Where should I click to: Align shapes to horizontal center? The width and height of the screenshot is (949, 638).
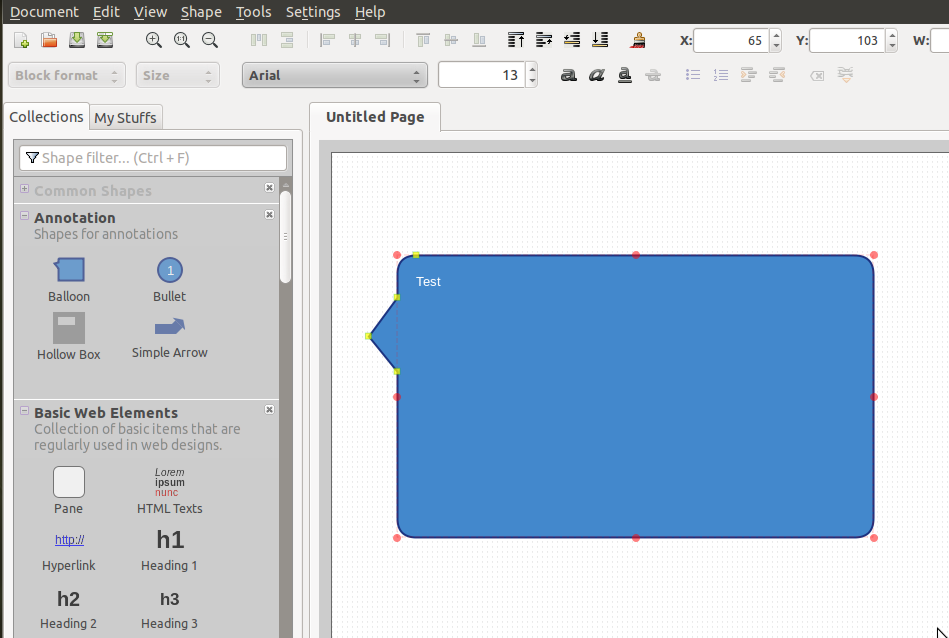click(355, 40)
